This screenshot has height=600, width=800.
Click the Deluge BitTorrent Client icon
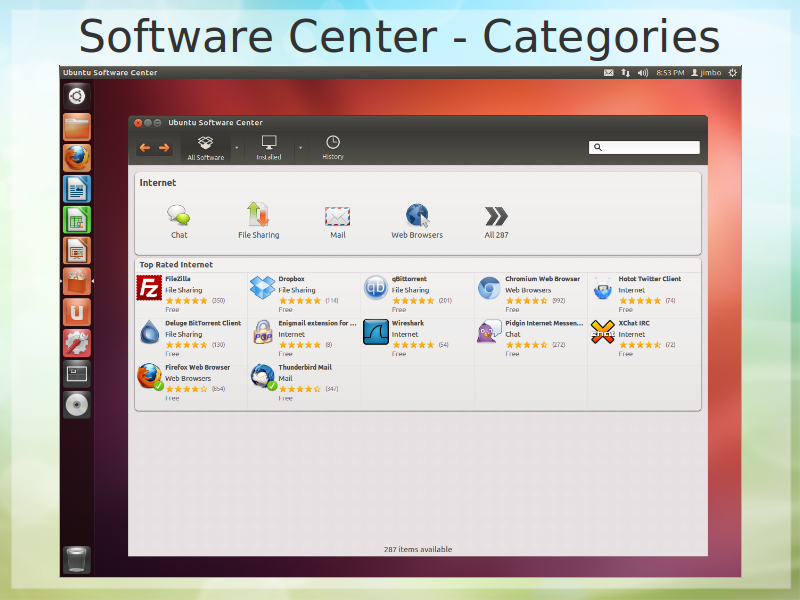(149, 332)
